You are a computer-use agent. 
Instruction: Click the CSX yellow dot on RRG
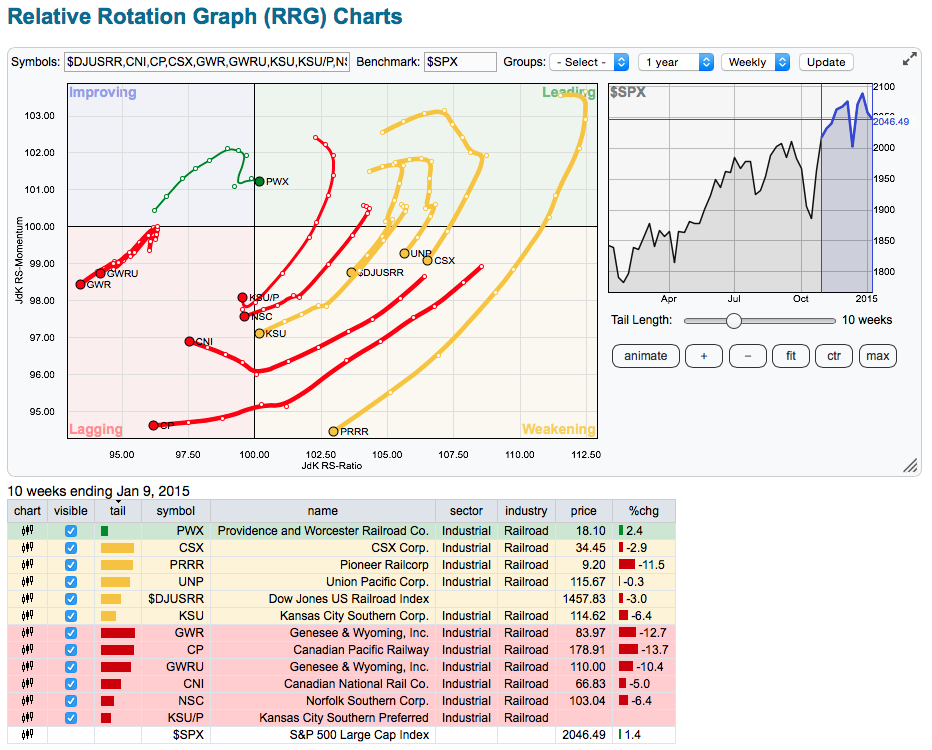pyautogui.click(x=427, y=260)
